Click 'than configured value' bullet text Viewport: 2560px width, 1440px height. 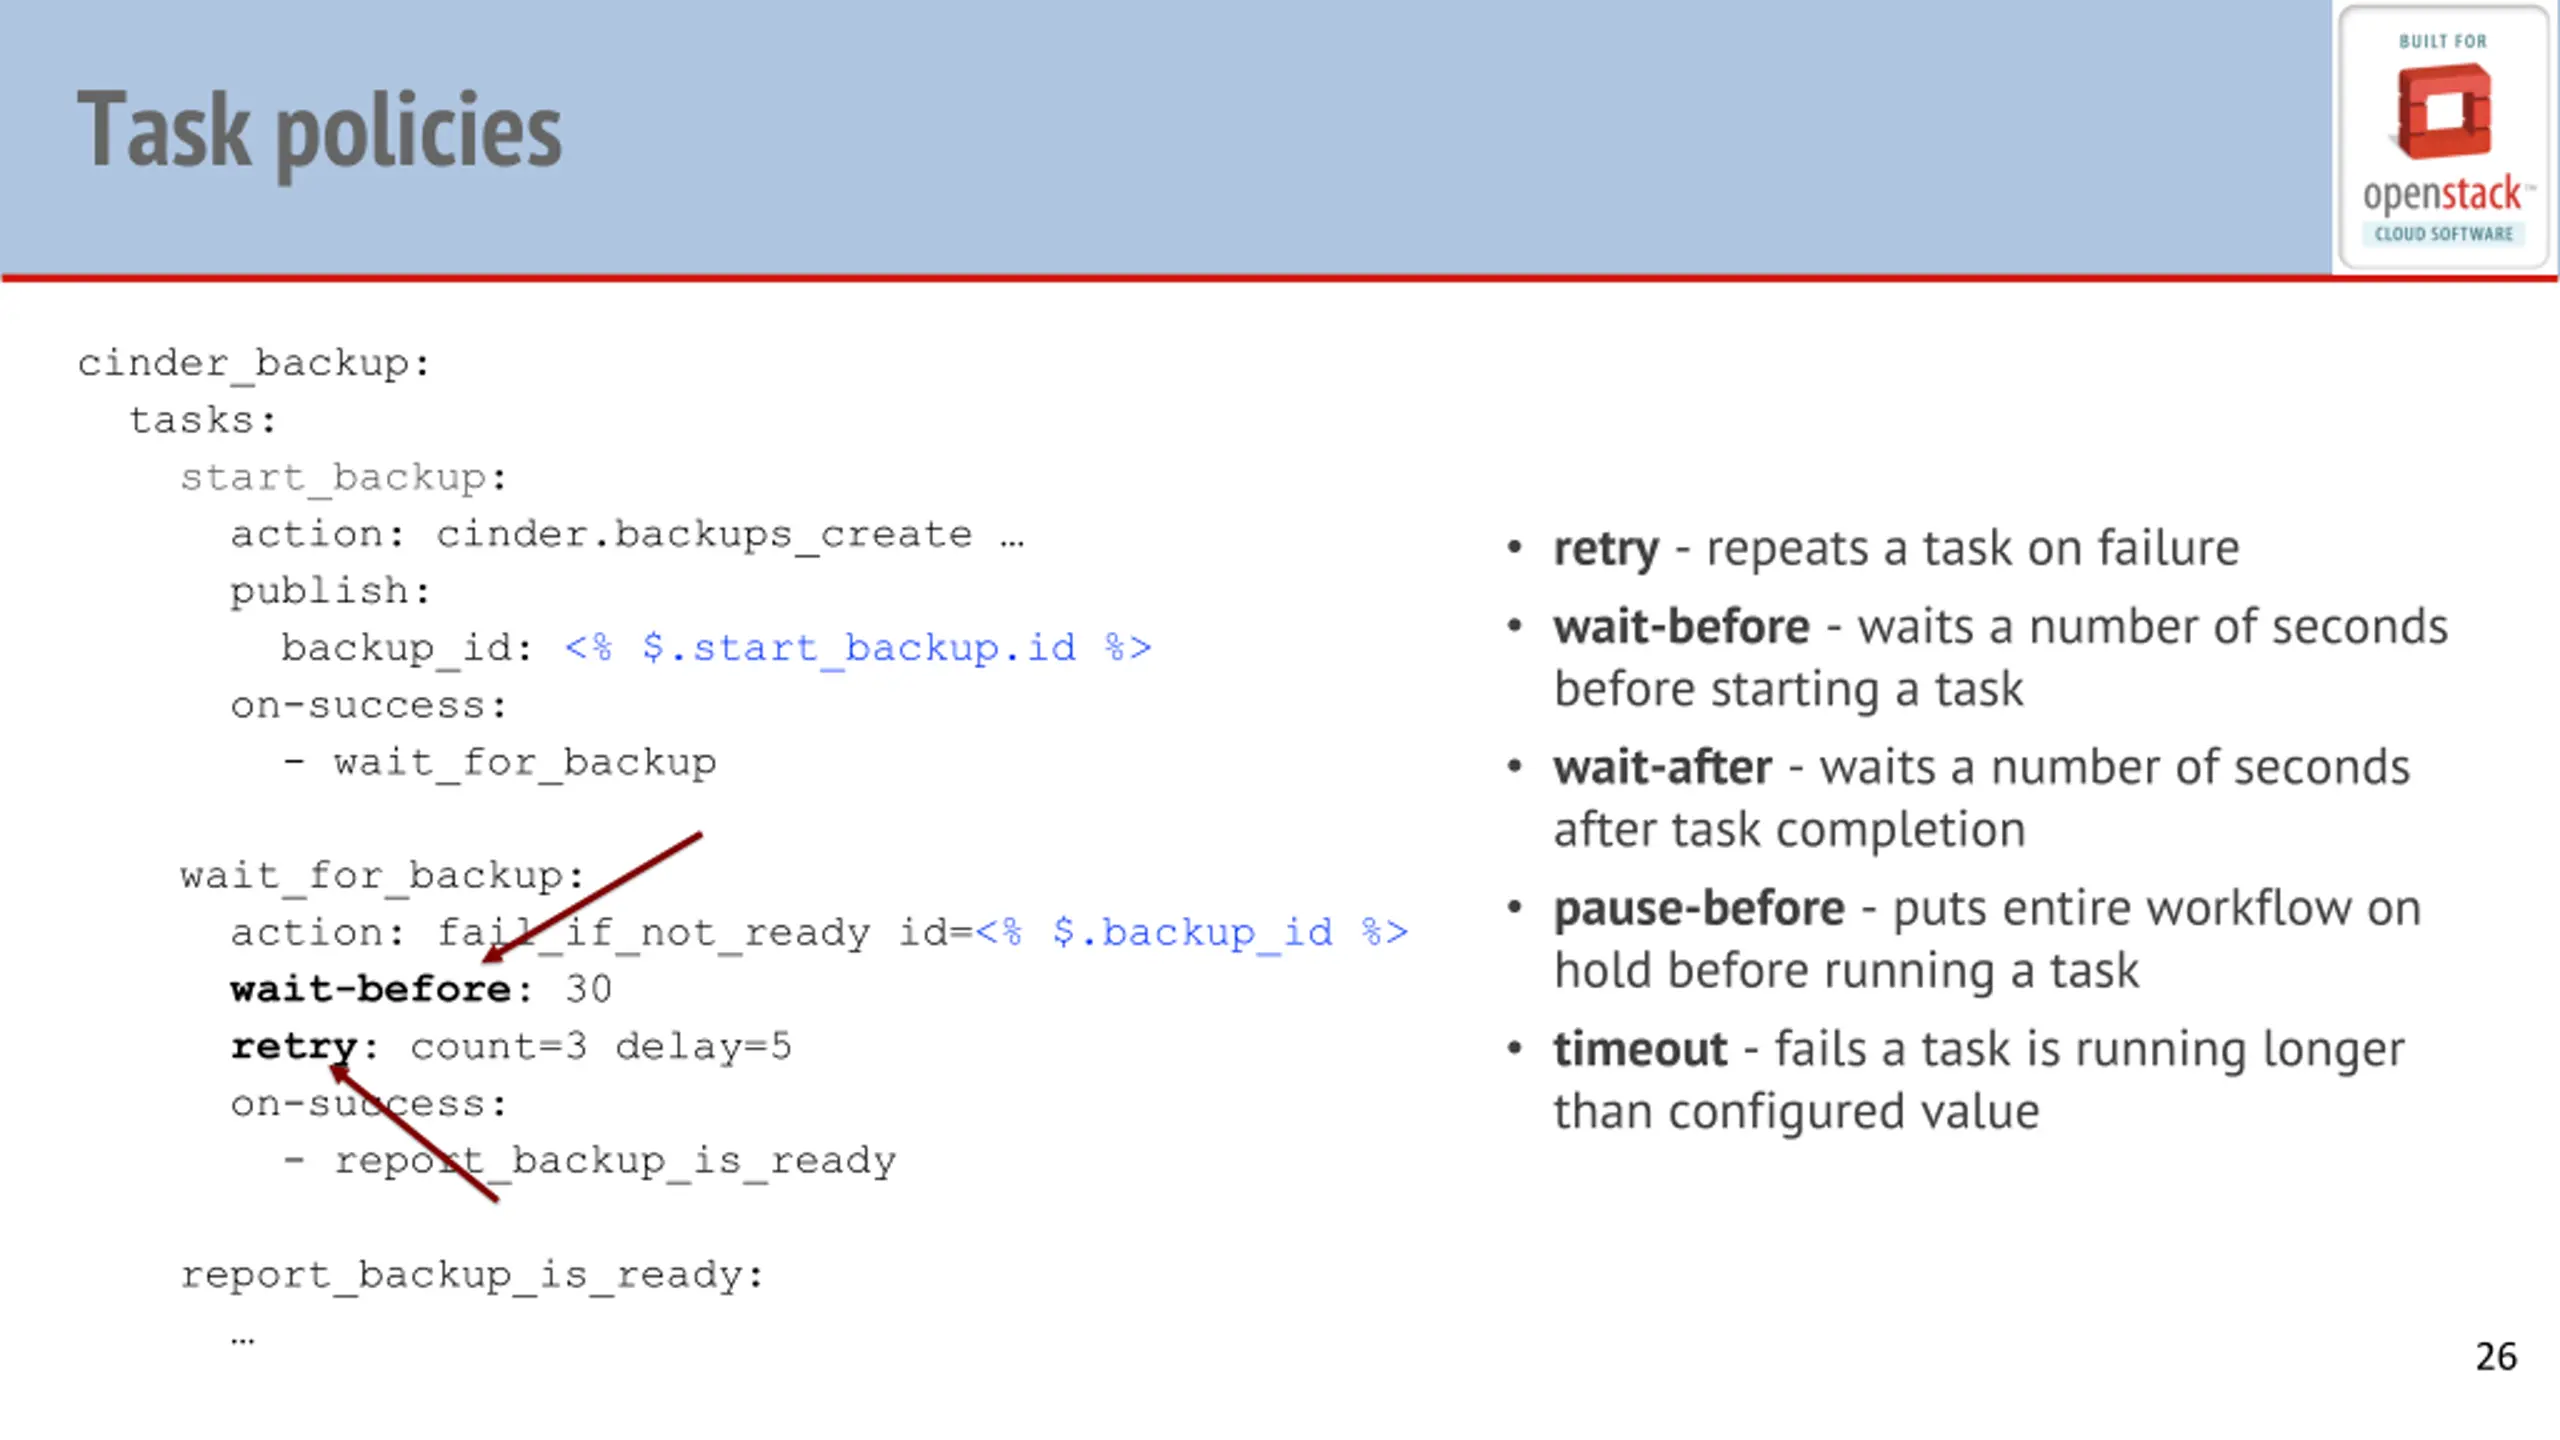pos(1796,1112)
